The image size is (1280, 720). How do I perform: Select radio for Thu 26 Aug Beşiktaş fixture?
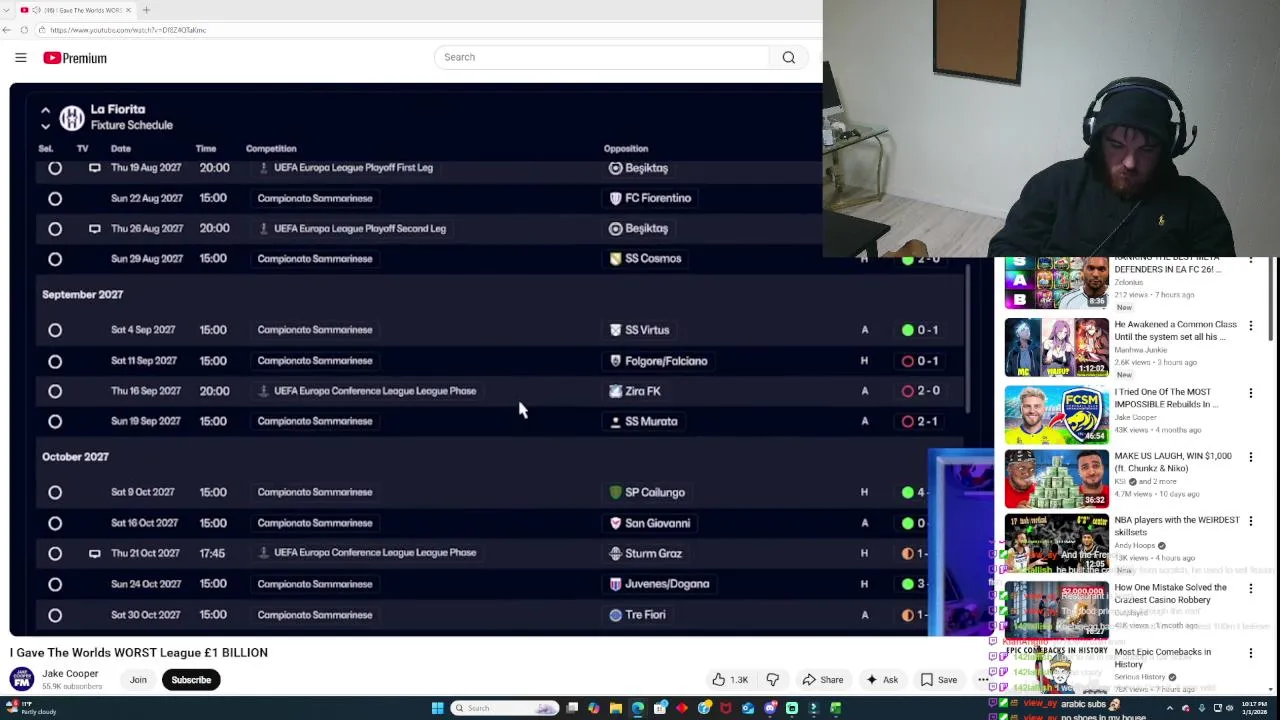click(55, 229)
